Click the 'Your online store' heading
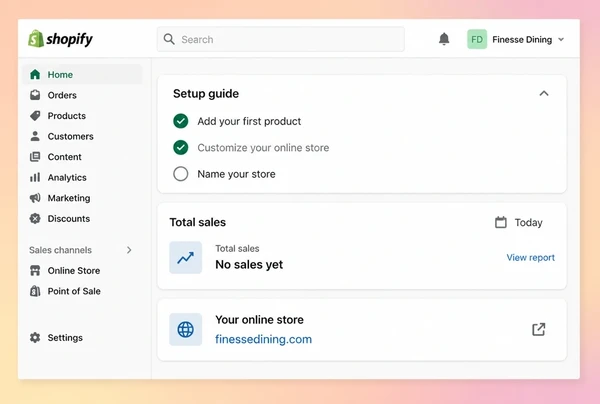The image size is (600, 404). (259, 319)
